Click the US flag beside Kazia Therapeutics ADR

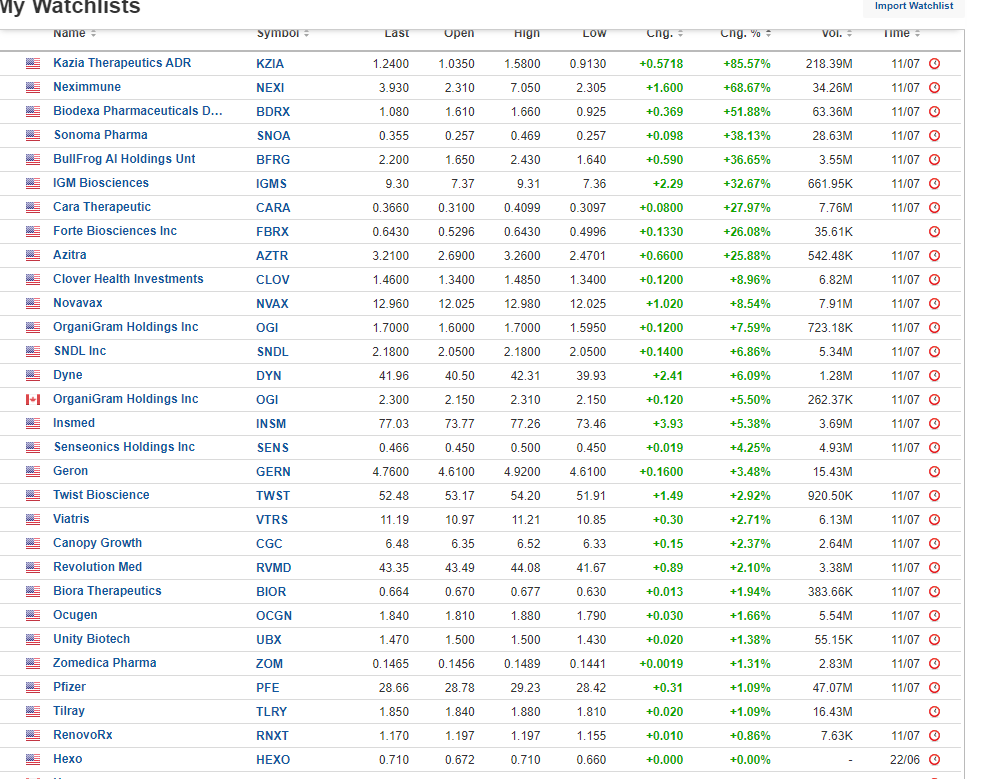click(x=33, y=63)
